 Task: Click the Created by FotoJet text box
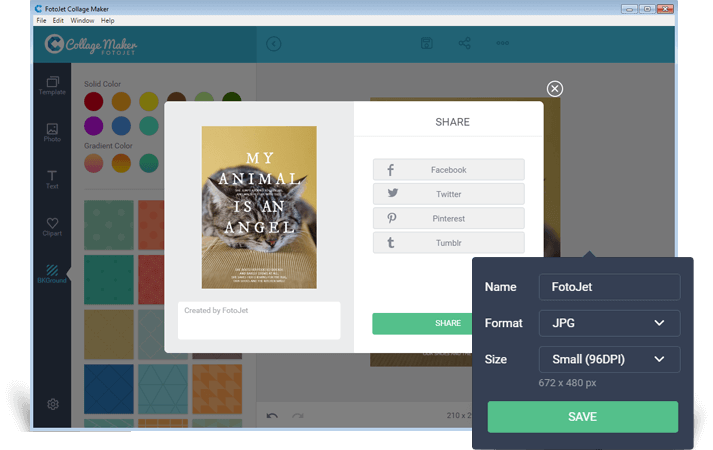tap(259, 320)
